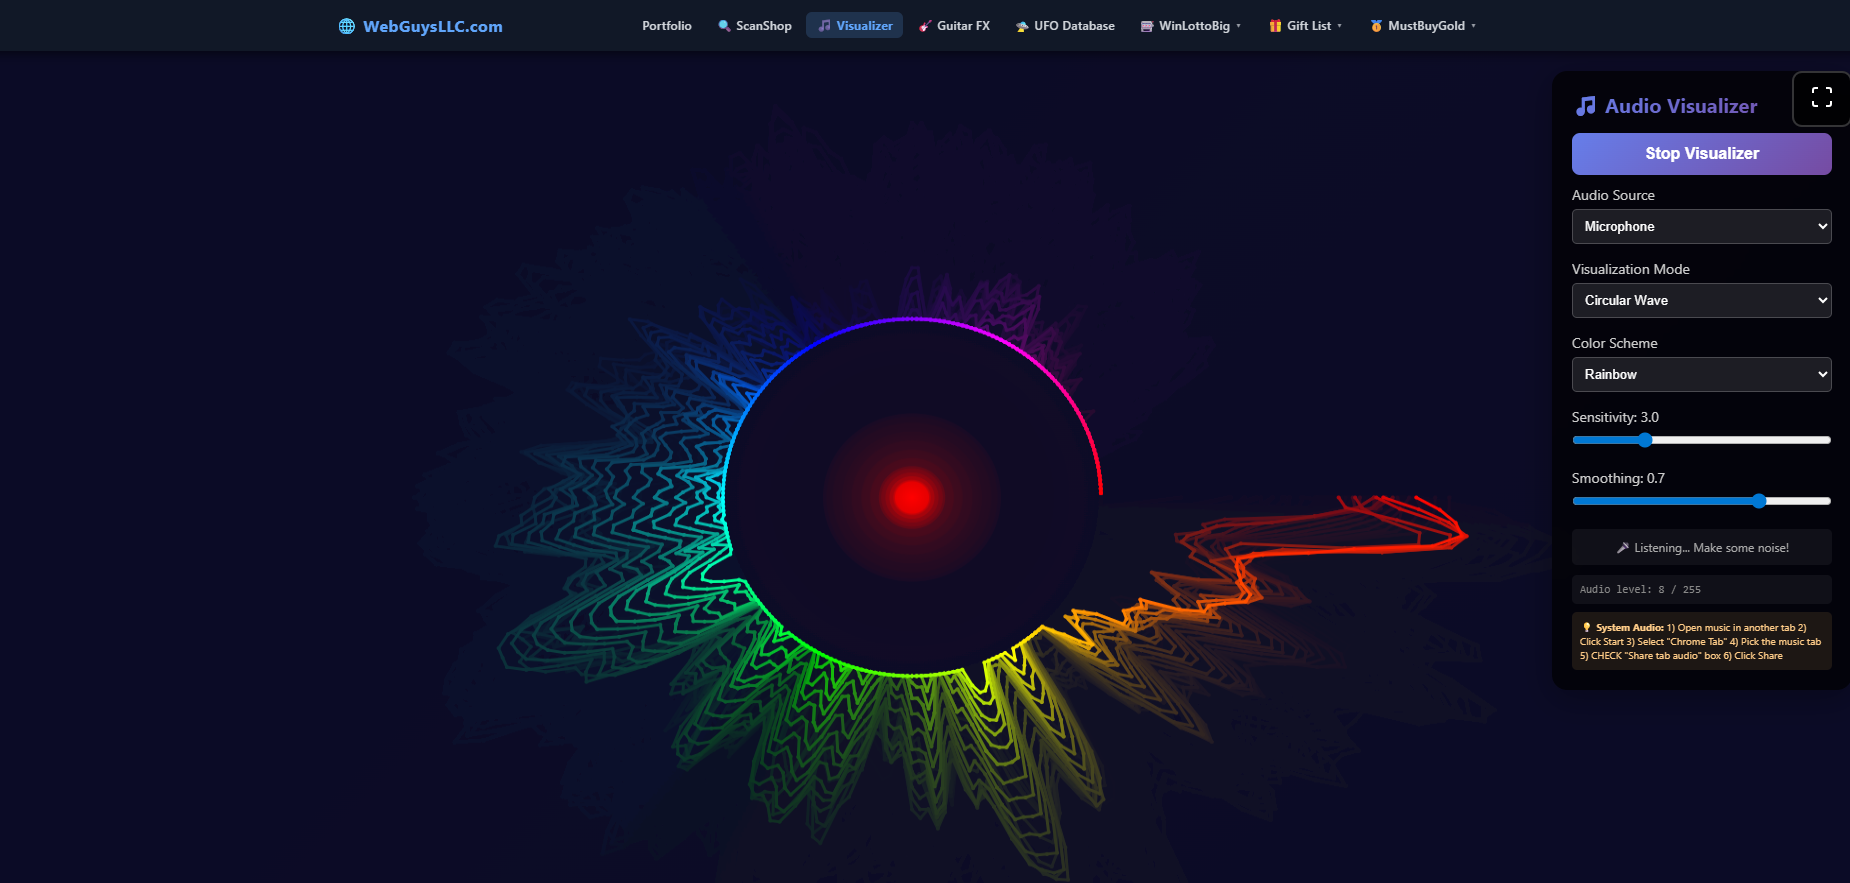This screenshot has width=1850, height=883.
Task: Click the Stop Visualizer button
Action: point(1701,154)
